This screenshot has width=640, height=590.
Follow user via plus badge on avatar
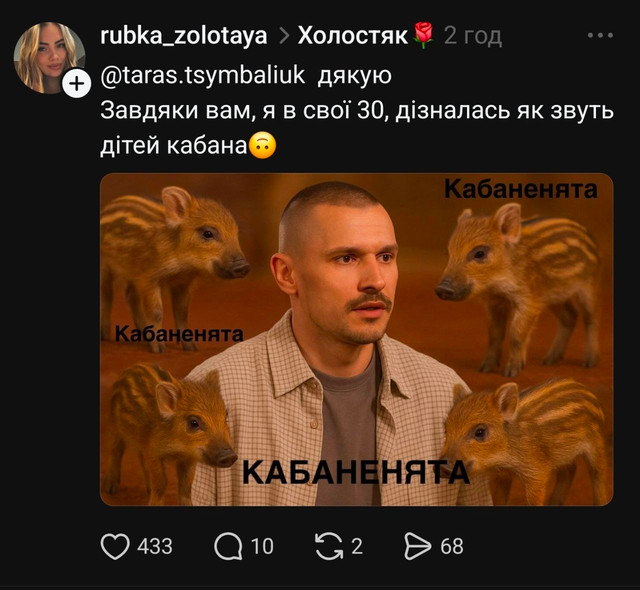pos(76,84)
